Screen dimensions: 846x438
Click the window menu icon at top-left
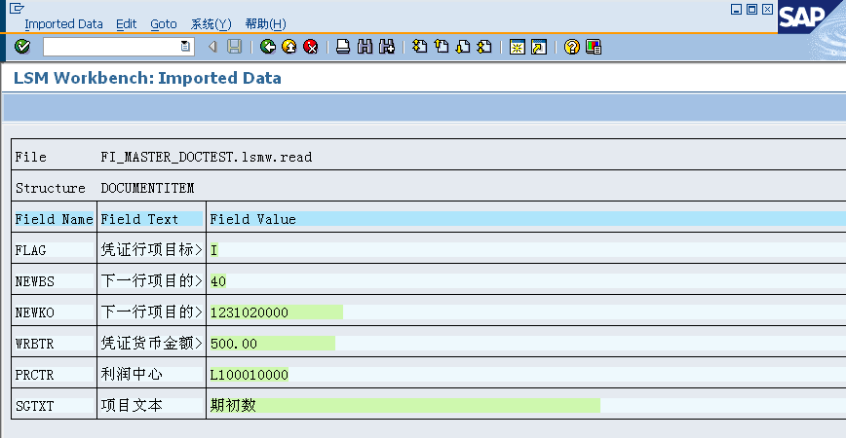(17, 8)
